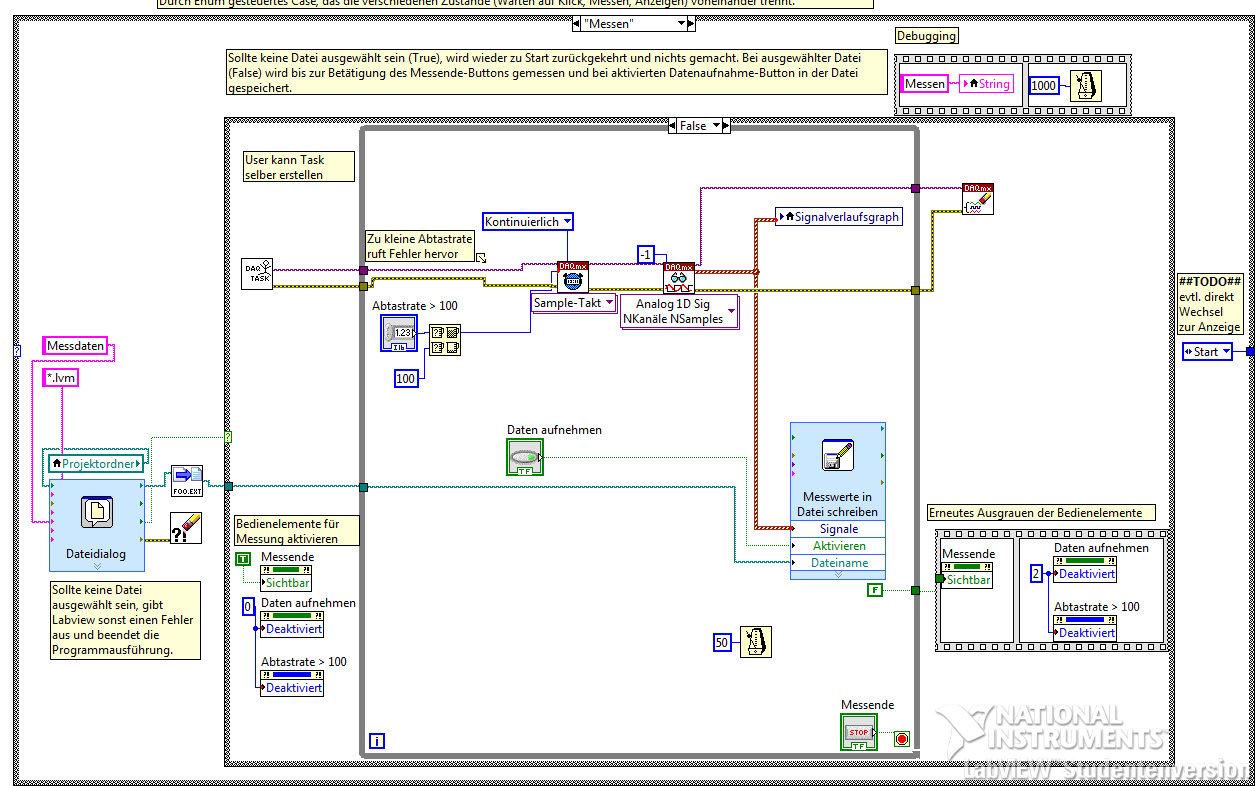Click the String local variable in Debugging
The image size is (1255, 786).
986,84
